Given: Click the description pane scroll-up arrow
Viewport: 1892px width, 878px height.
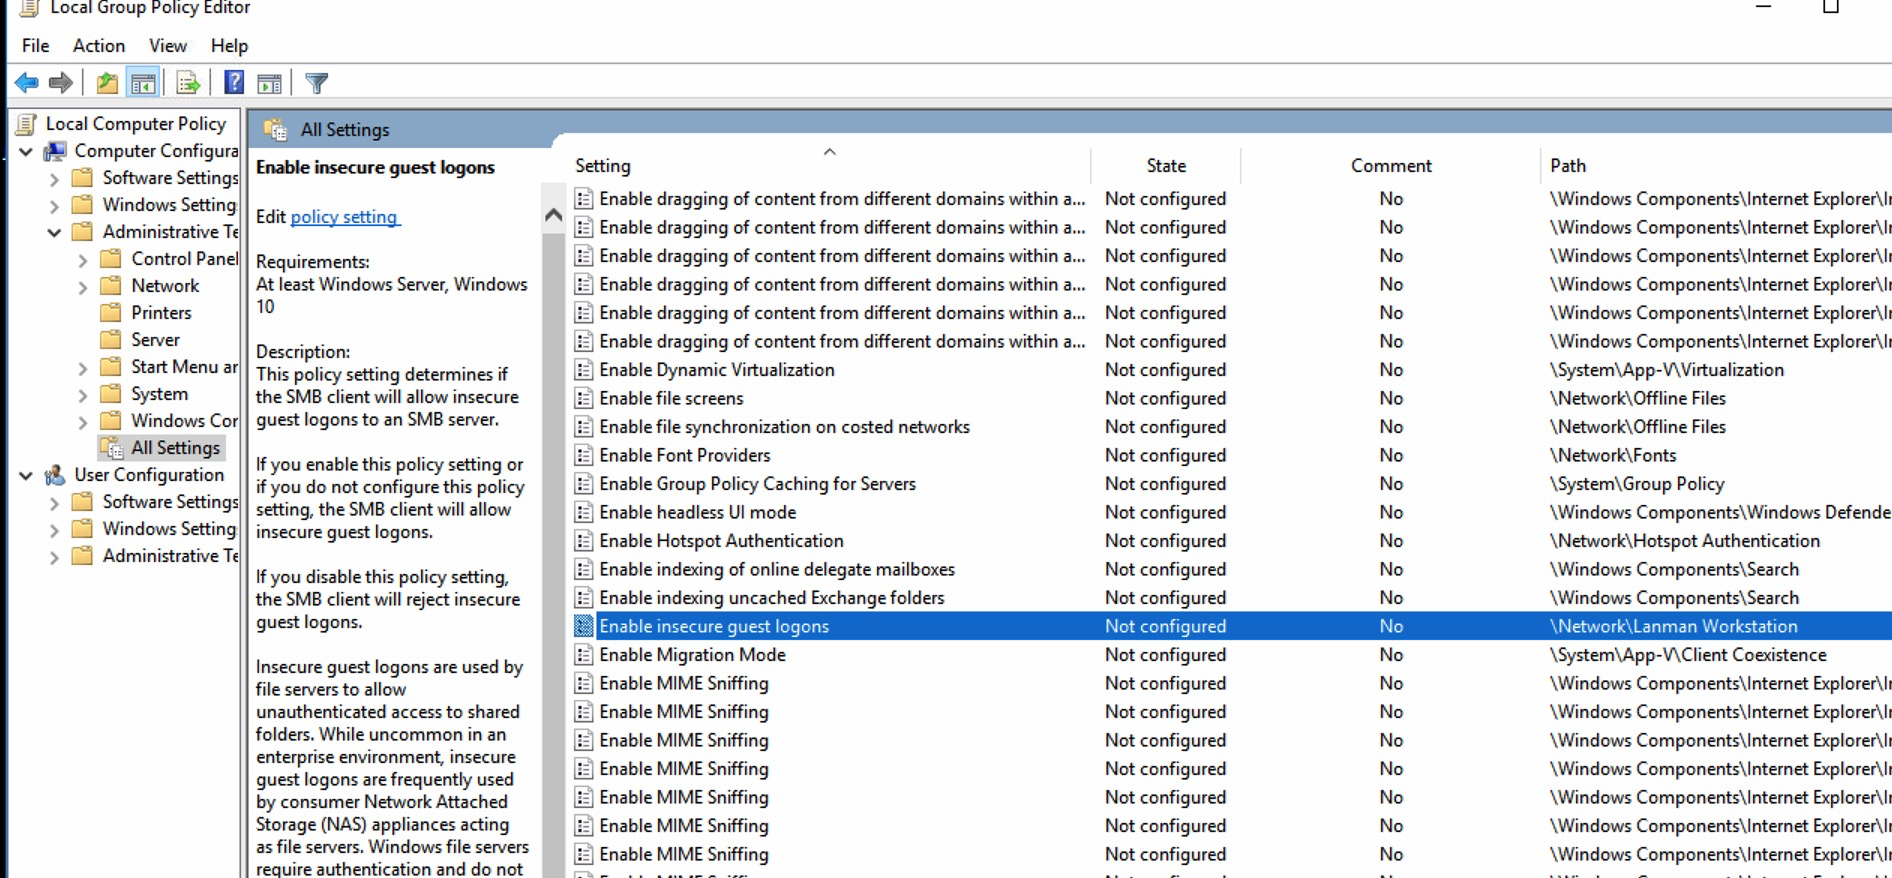Looking at the screenshot, I should pyautogui.click(x=553, y=214).
